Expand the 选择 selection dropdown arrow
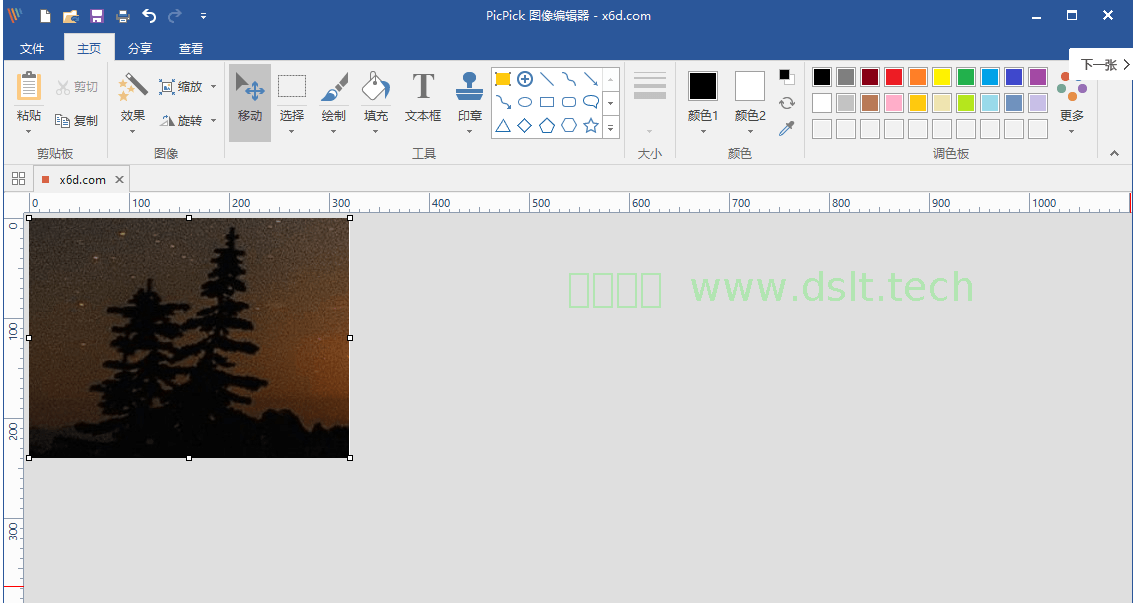 pyautogui.click(x=292, y=132)
